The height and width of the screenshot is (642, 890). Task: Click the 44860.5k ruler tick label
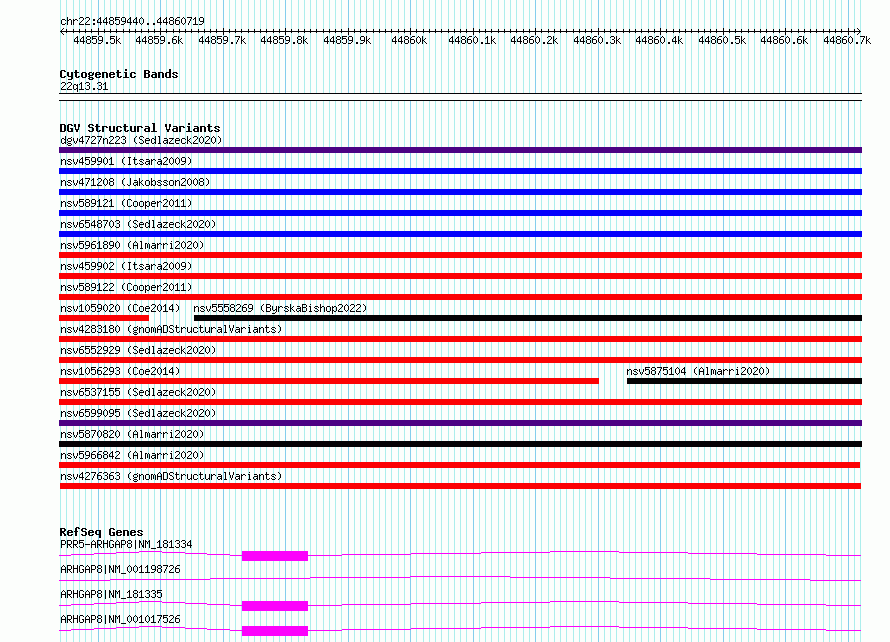tap(722, 40)
